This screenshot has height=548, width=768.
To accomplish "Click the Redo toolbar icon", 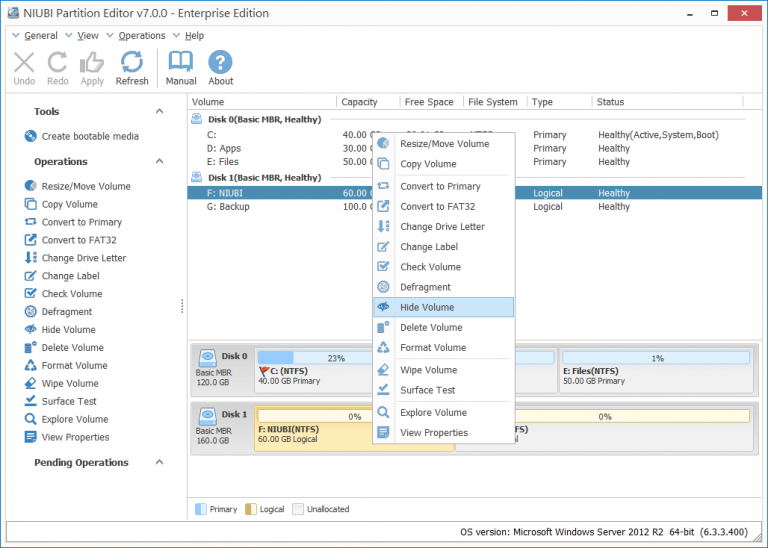I will click(57, 68).
